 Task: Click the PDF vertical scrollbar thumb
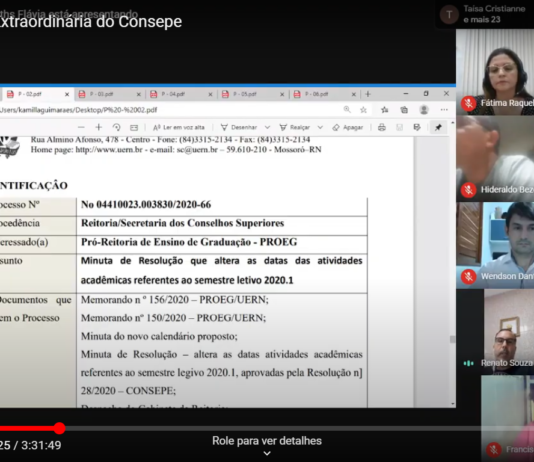452,339
